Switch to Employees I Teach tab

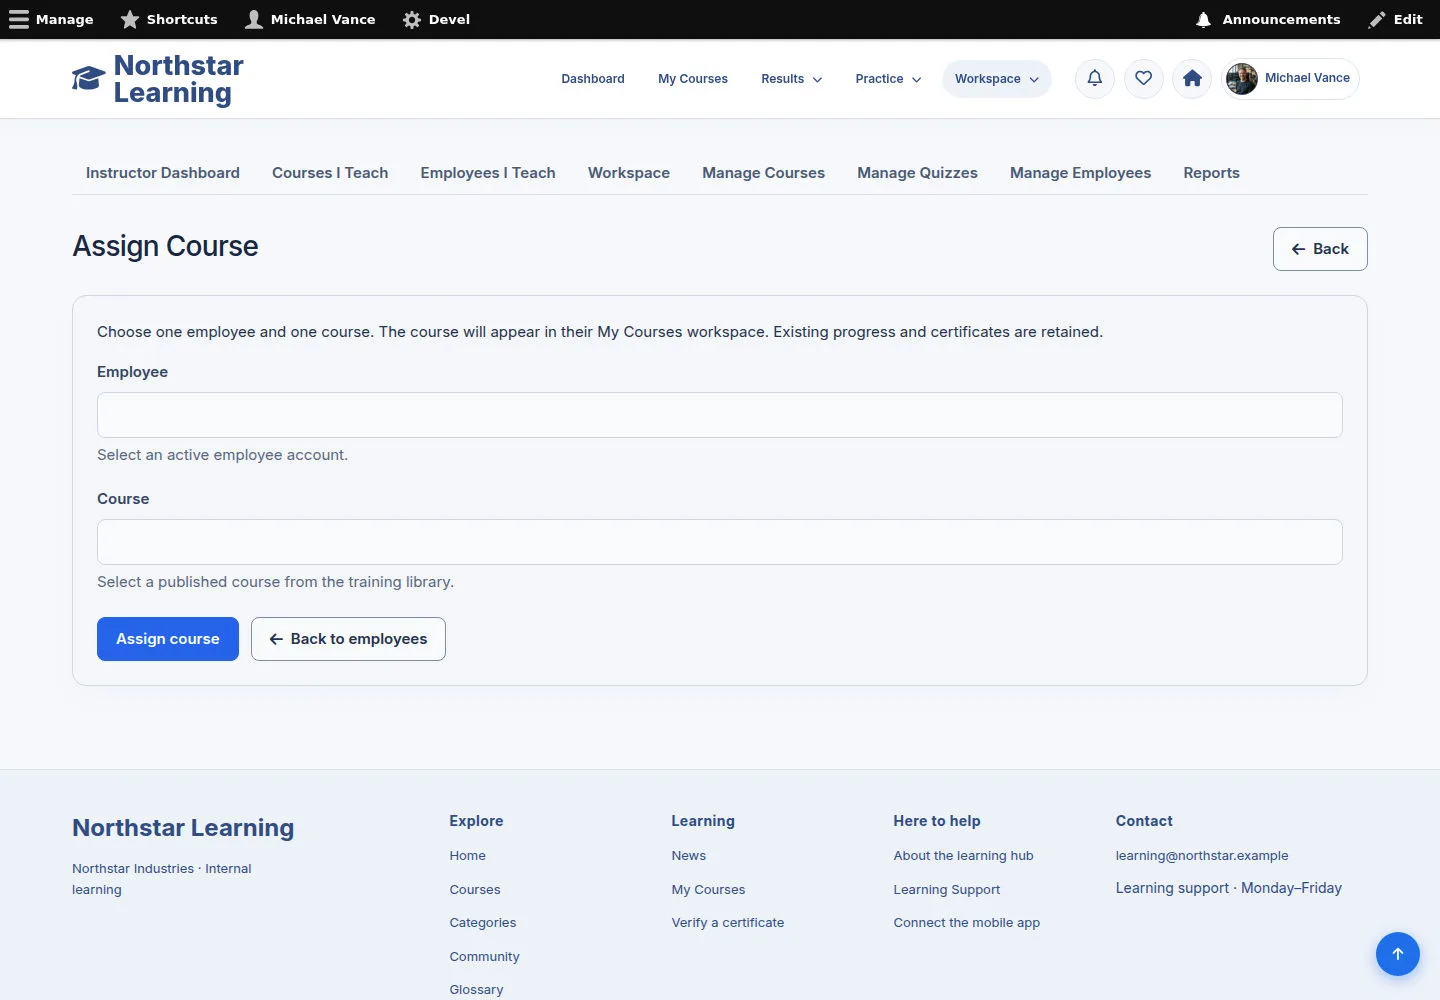point(488,173)
